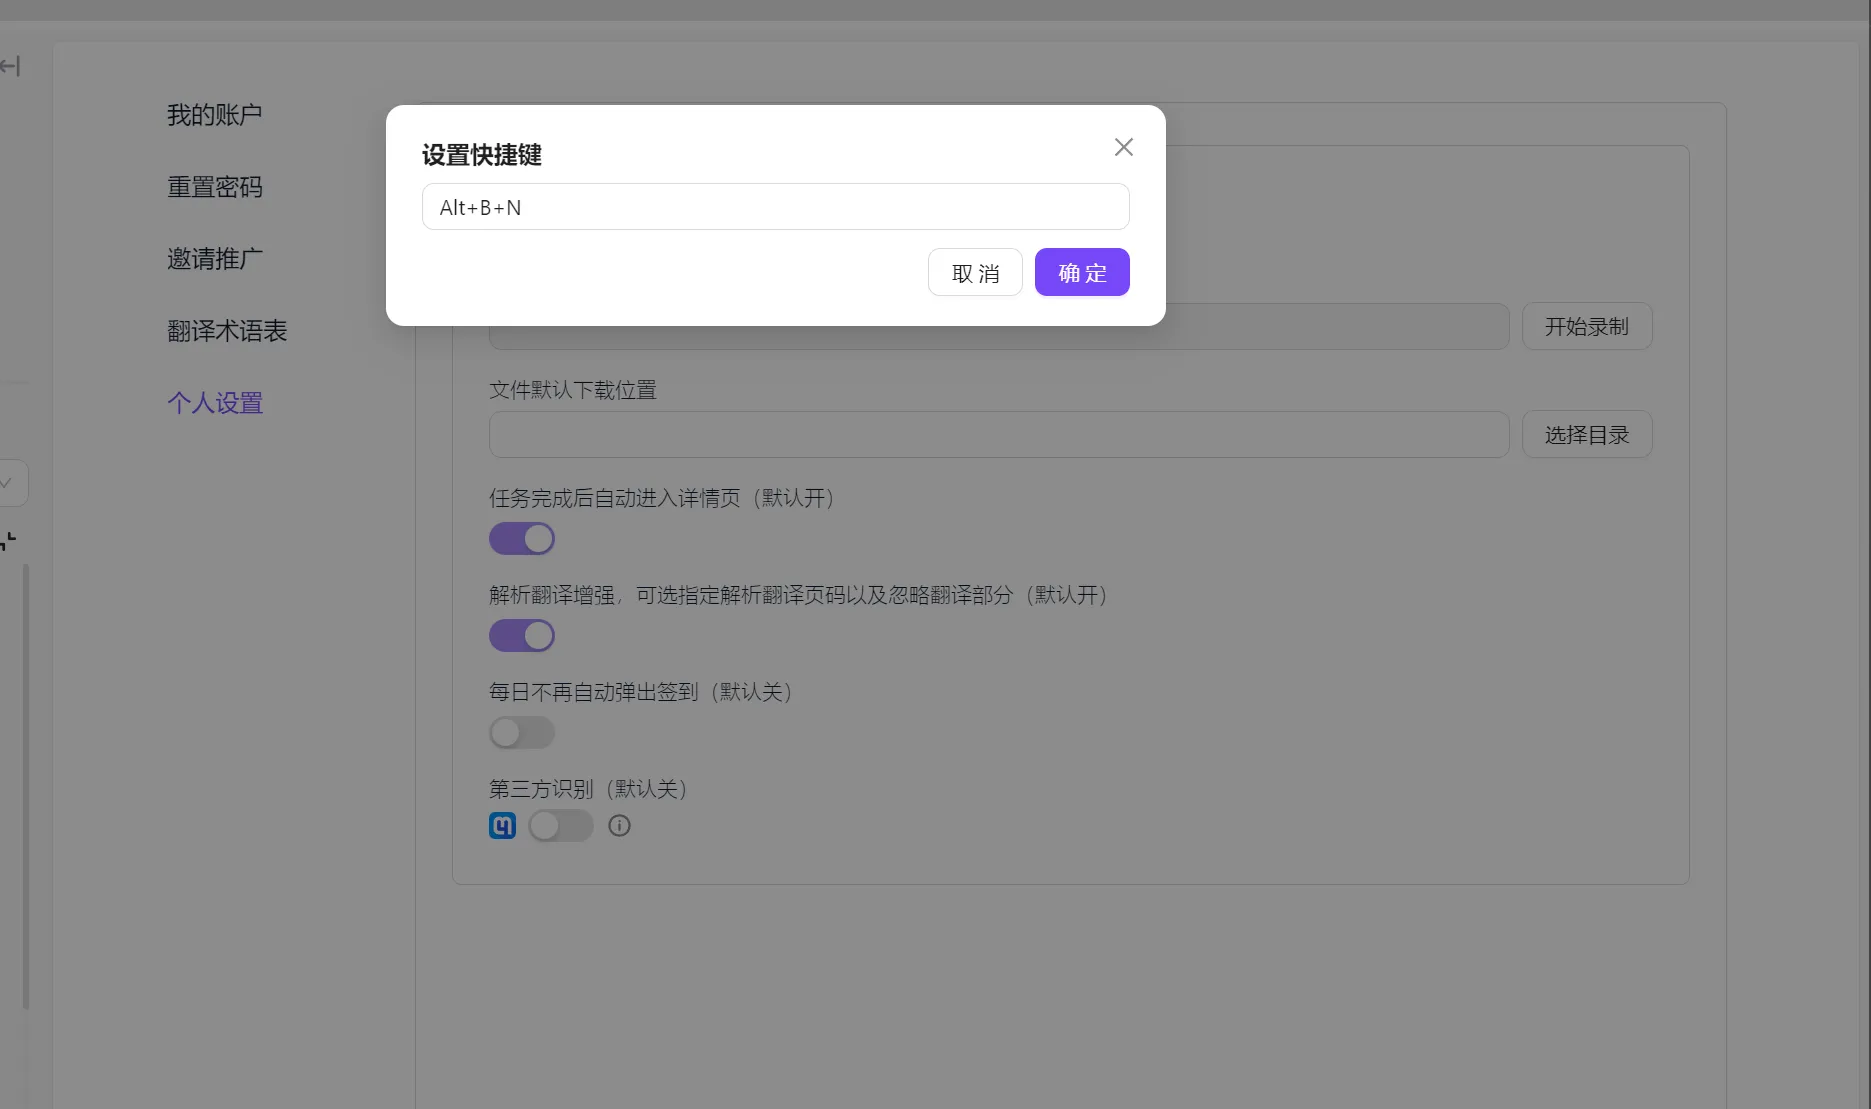This screenshot has width=1871, height=1109.
Task: Close the shortcut key dialog with X
Action: (x=1123, y=147)
